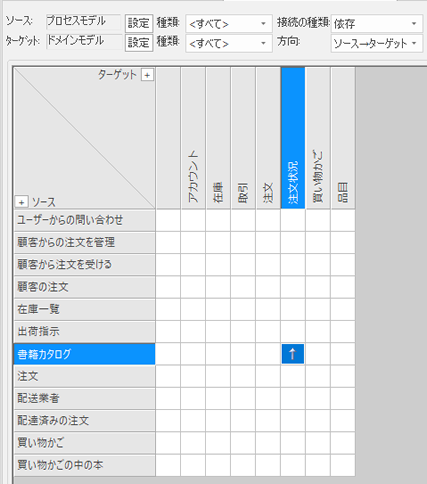The image size is (427, 484).
Task: Select the 買い物かご column header
Action: coord(318,138)
